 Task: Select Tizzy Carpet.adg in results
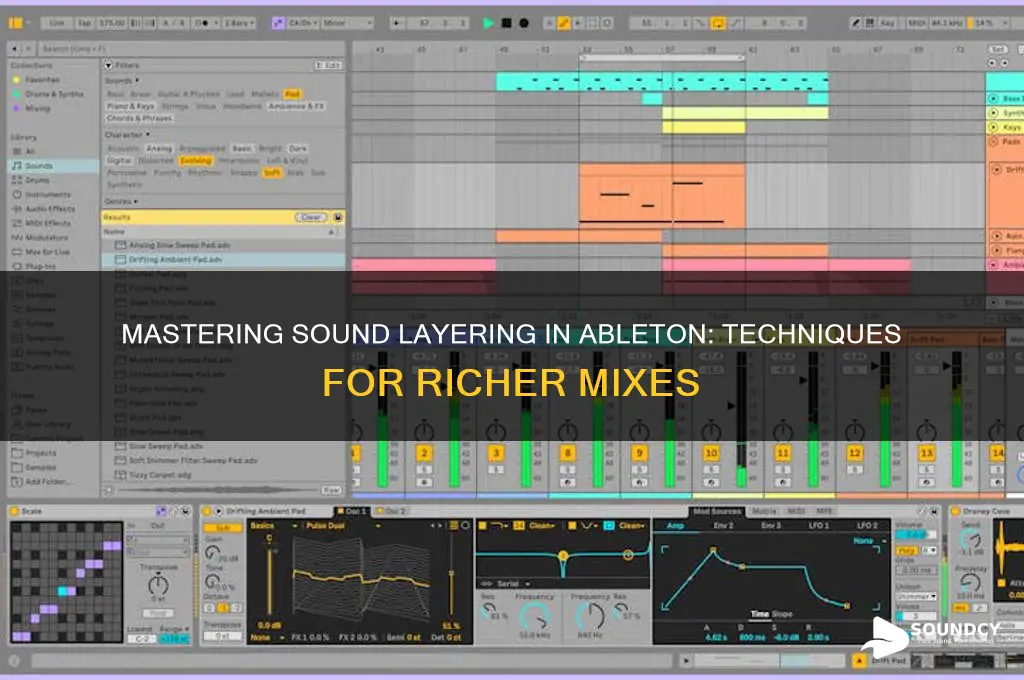point(223,475)
